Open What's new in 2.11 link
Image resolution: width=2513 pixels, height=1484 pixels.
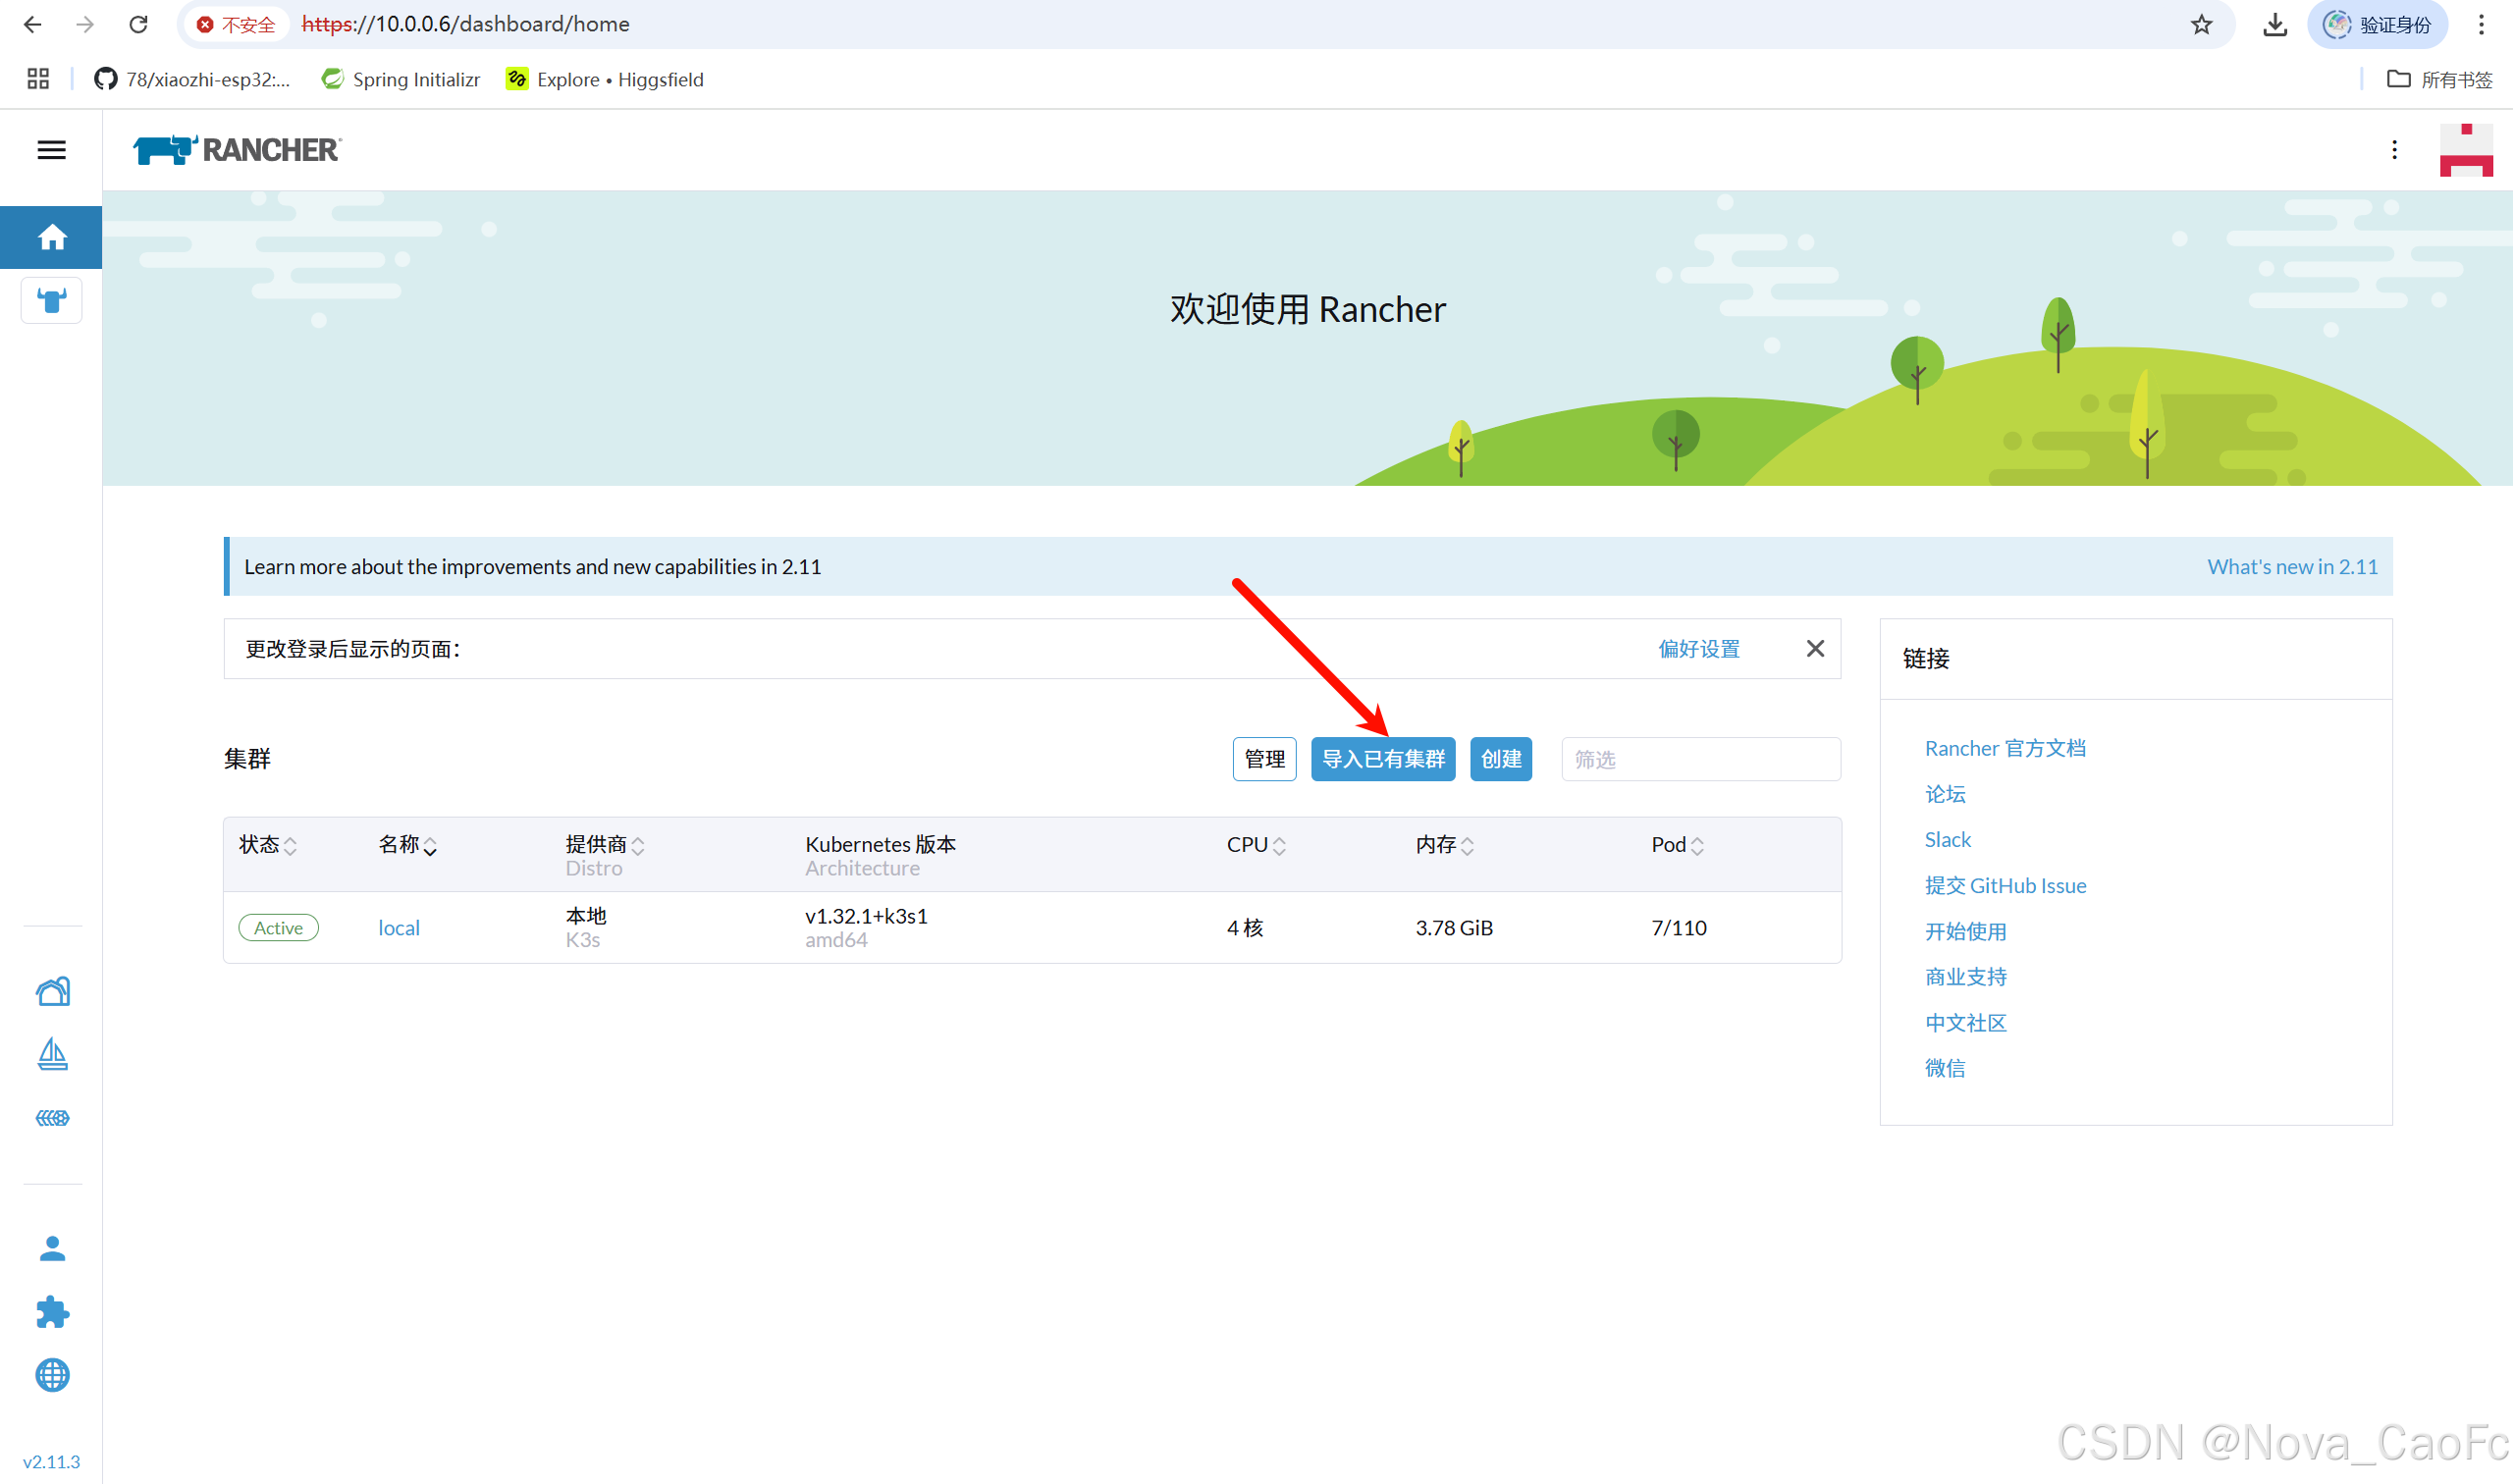point(2292,567)
